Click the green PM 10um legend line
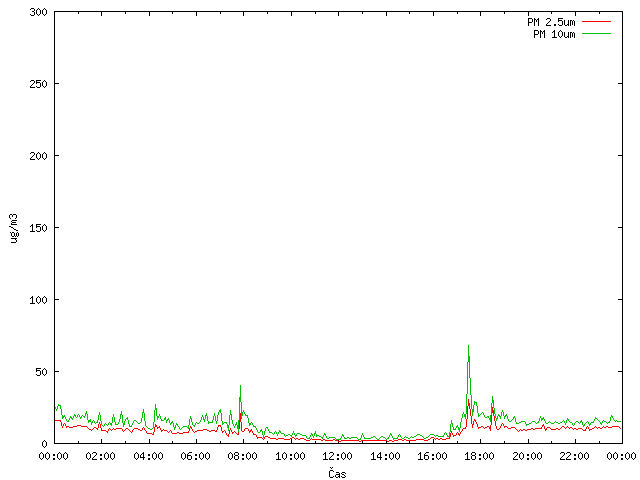The width and height of the screenshot is (640, 480). [x=596, y=33]
